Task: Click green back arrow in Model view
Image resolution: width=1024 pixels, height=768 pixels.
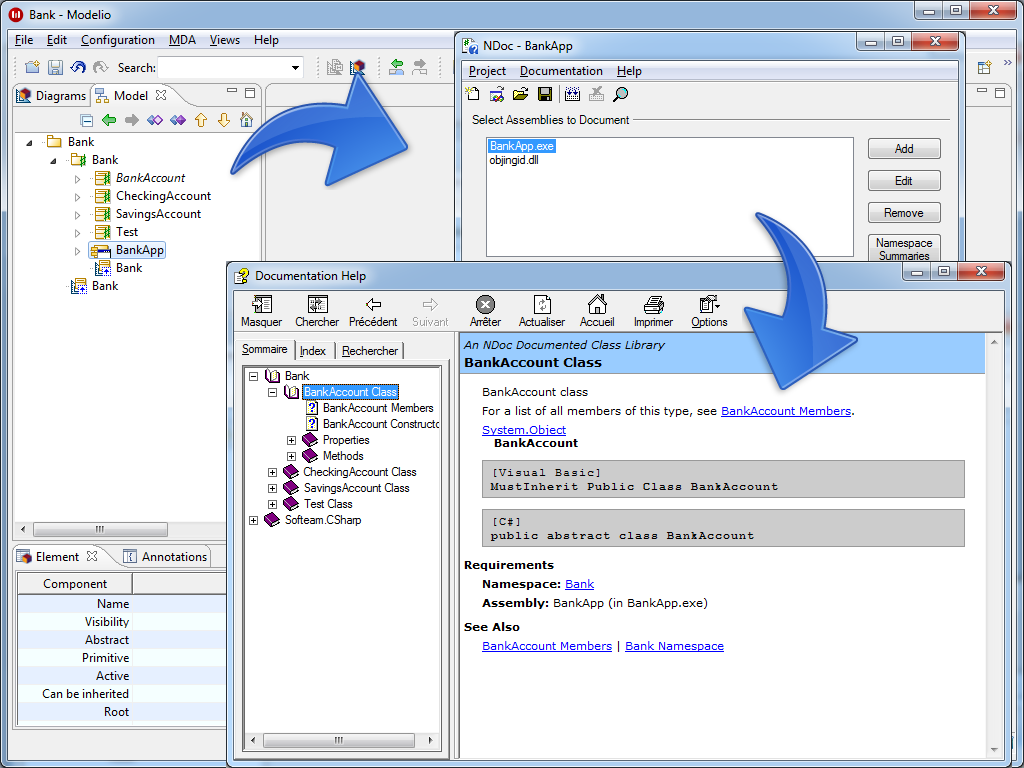Action: [x=109, y=120]
